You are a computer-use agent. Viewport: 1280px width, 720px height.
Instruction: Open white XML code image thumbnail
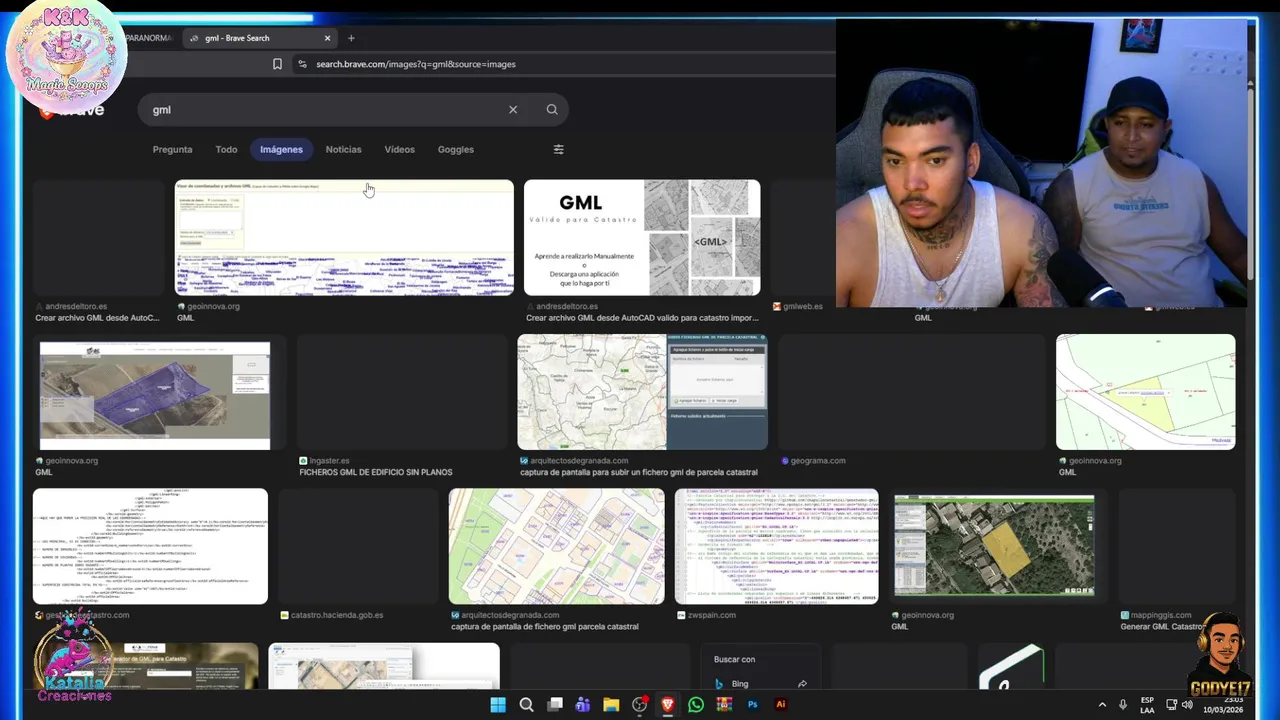tap(150, 546)
